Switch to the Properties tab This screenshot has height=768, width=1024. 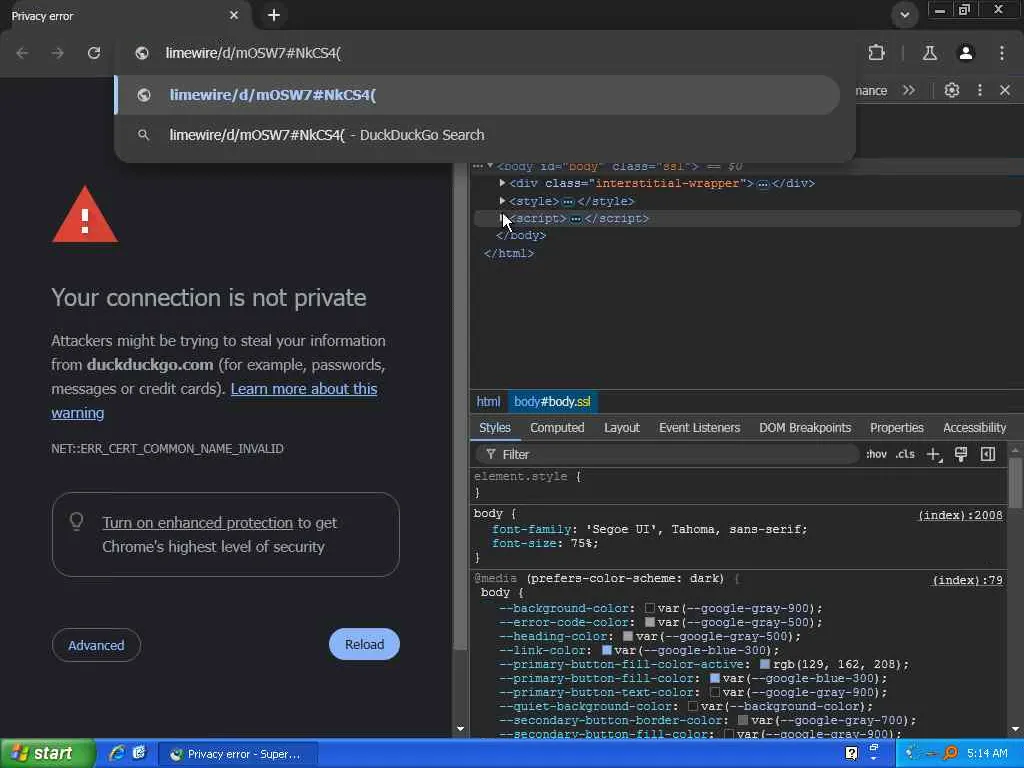point(897,428)
